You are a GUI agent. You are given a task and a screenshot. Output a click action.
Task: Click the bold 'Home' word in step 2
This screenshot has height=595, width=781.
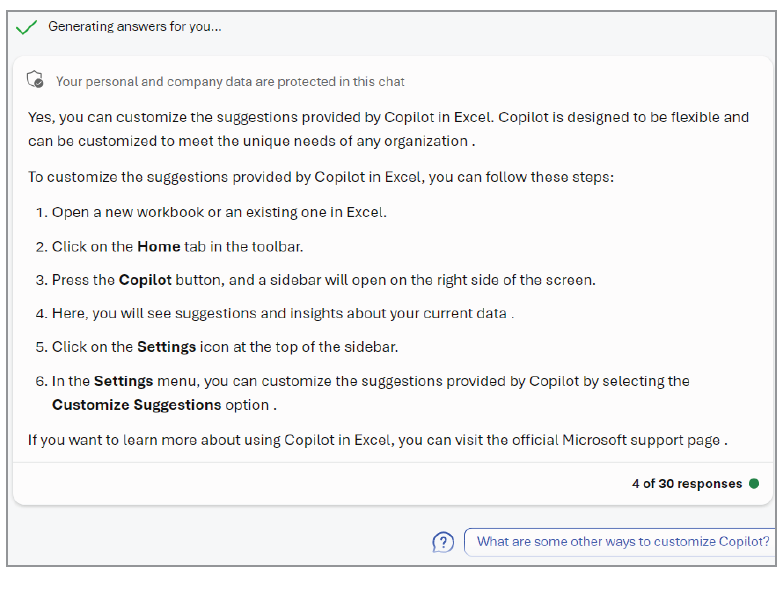(x=158, y=246)
